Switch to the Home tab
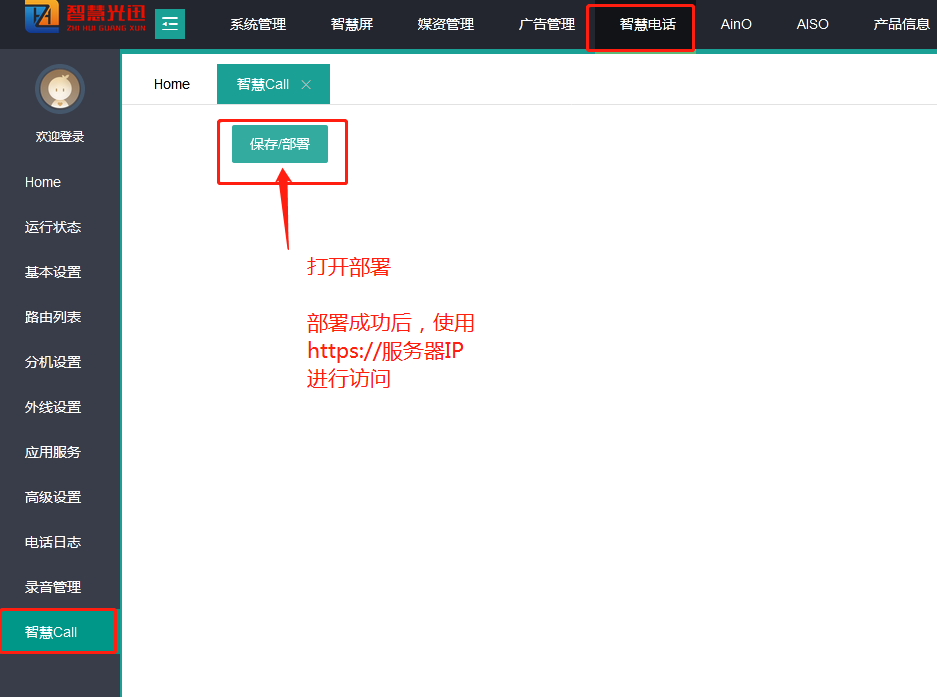937x697 pixels. coord(172,85)
